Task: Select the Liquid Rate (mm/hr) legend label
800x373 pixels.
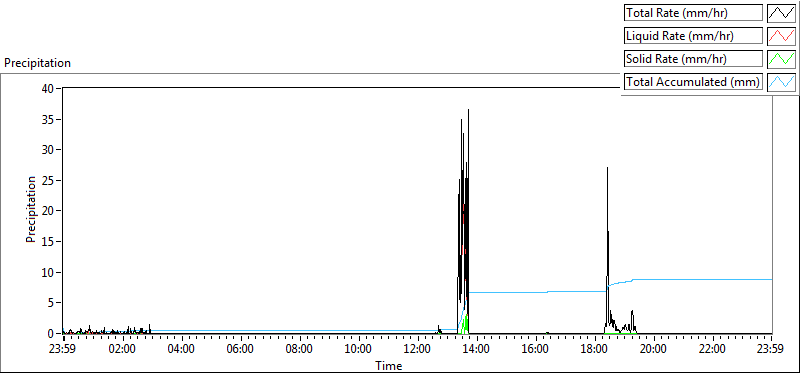Action: (x=693, y=36)
